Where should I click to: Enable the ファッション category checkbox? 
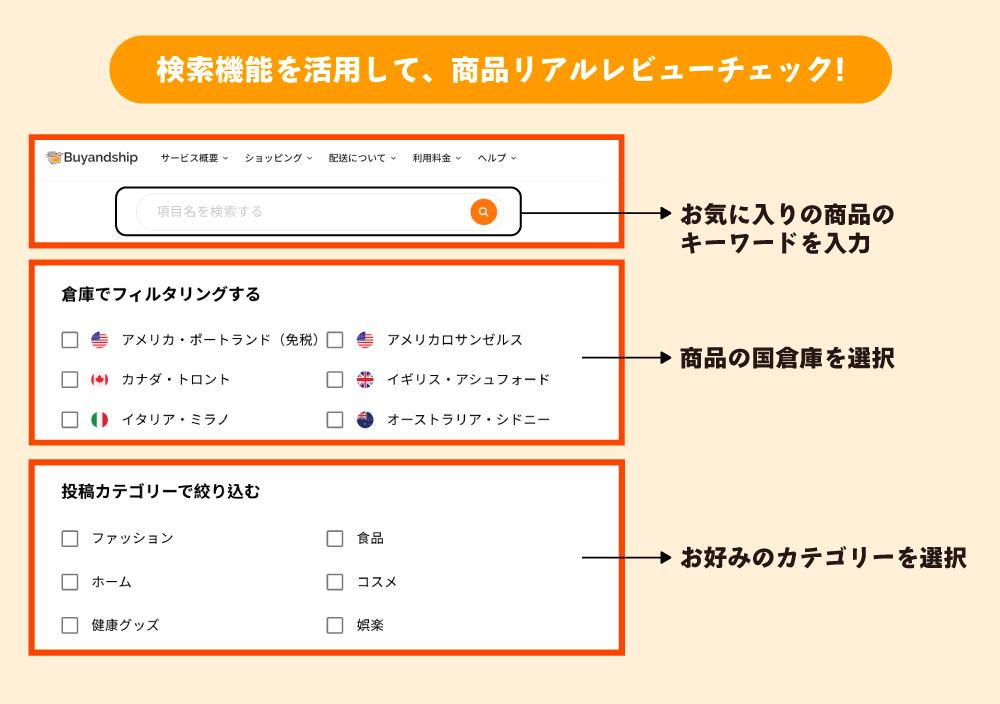[x=70, y=539]
